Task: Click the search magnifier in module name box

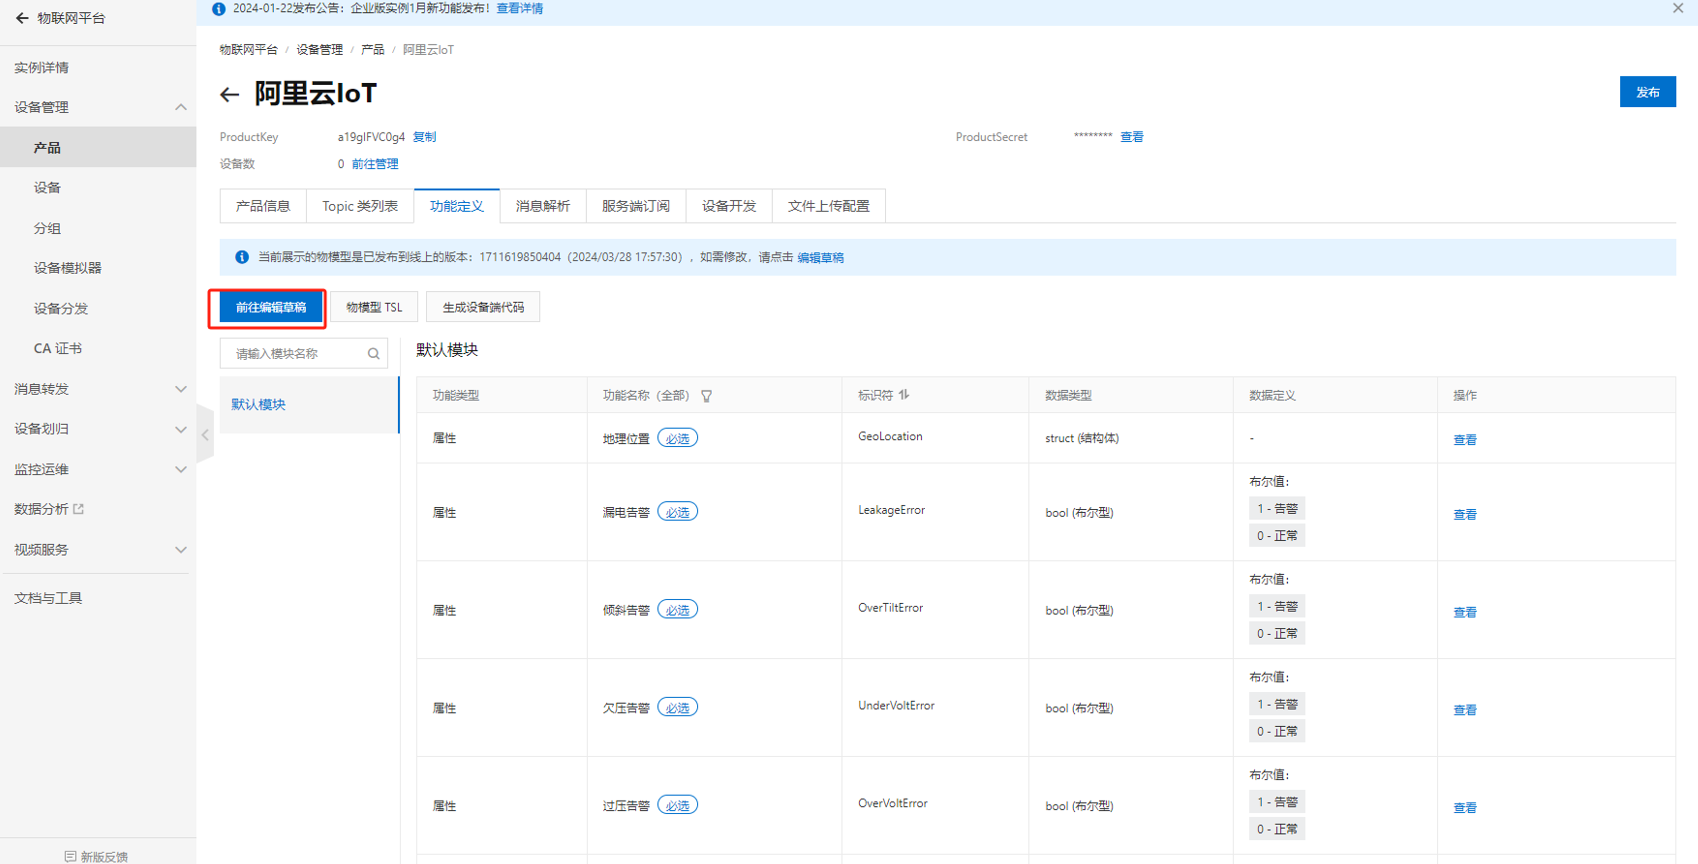Action: (x=374, y=354)
